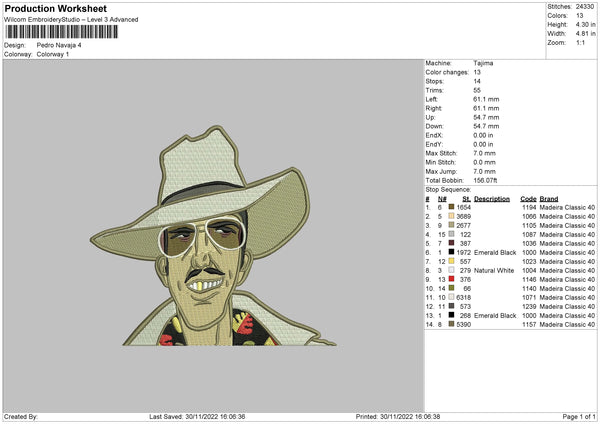Select the maroon swatch for stitch count 387
This screenshot has height=424, width=600.
click(451, 243)
